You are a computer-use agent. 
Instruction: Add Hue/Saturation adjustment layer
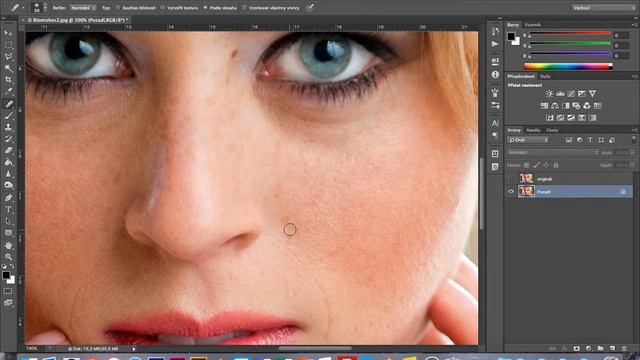(x=544, y=106)
